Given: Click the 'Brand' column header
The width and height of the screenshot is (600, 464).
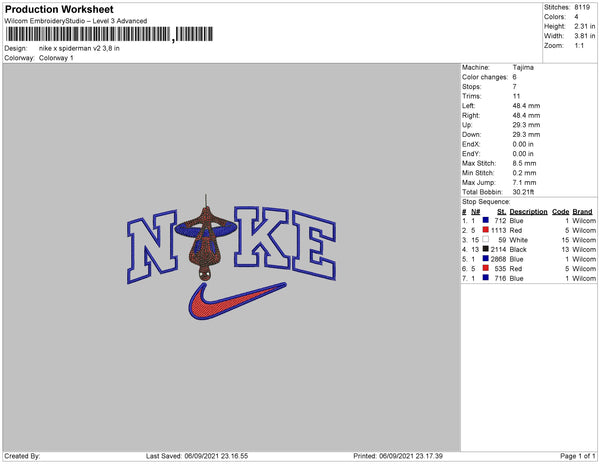Looking at the screenshot, I should (x=582, y=212).
